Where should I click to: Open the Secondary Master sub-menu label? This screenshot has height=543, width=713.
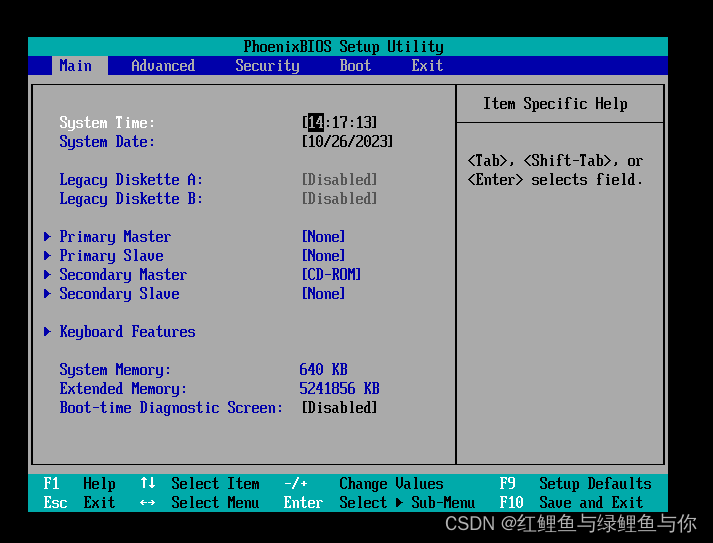click(x=123, y=275)
